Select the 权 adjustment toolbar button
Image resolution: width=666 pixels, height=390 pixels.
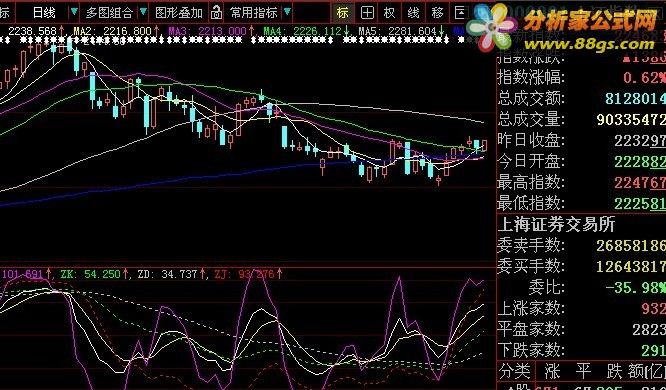click(389, 13)
